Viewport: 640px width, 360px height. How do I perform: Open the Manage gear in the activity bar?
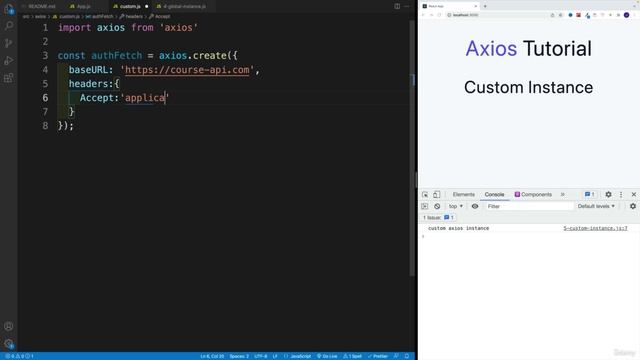[9, 344]
